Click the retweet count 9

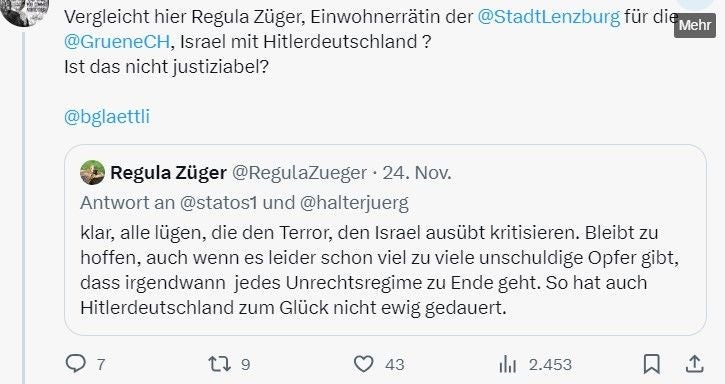click(x=246, y=365)
